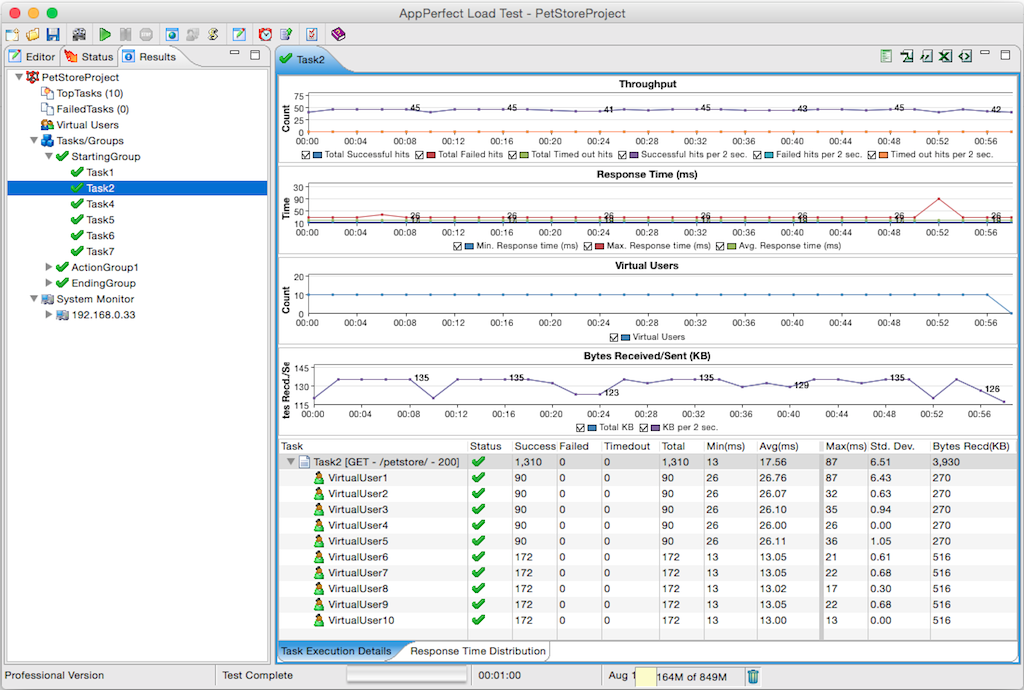1024x690 pixels.
Task: Toggle Min. Response time checkbox
Action: coord(458,247)
